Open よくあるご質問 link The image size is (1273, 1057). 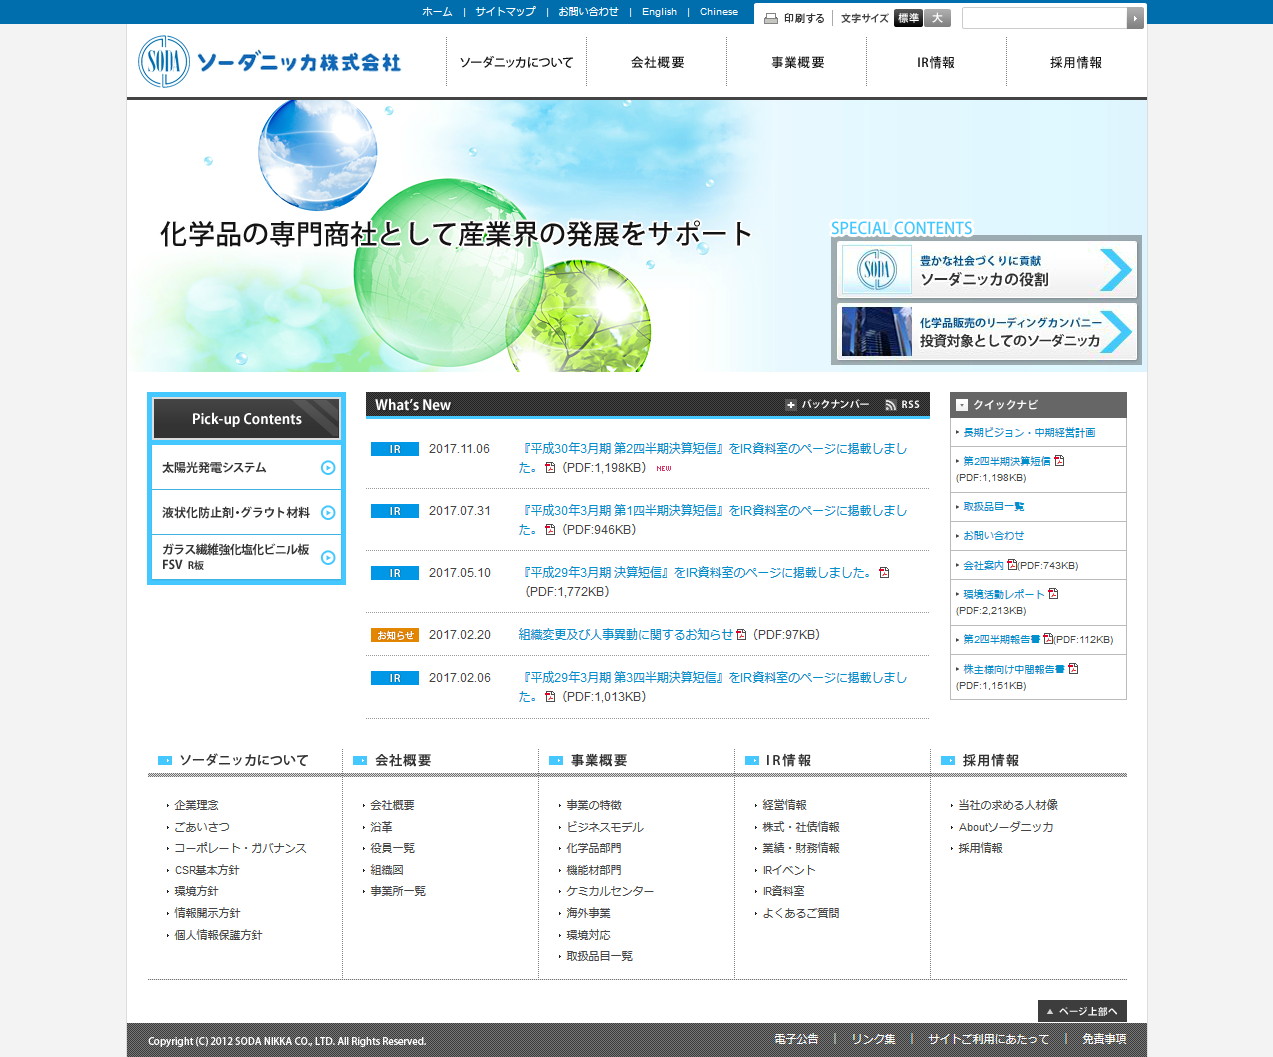point(801,913)
